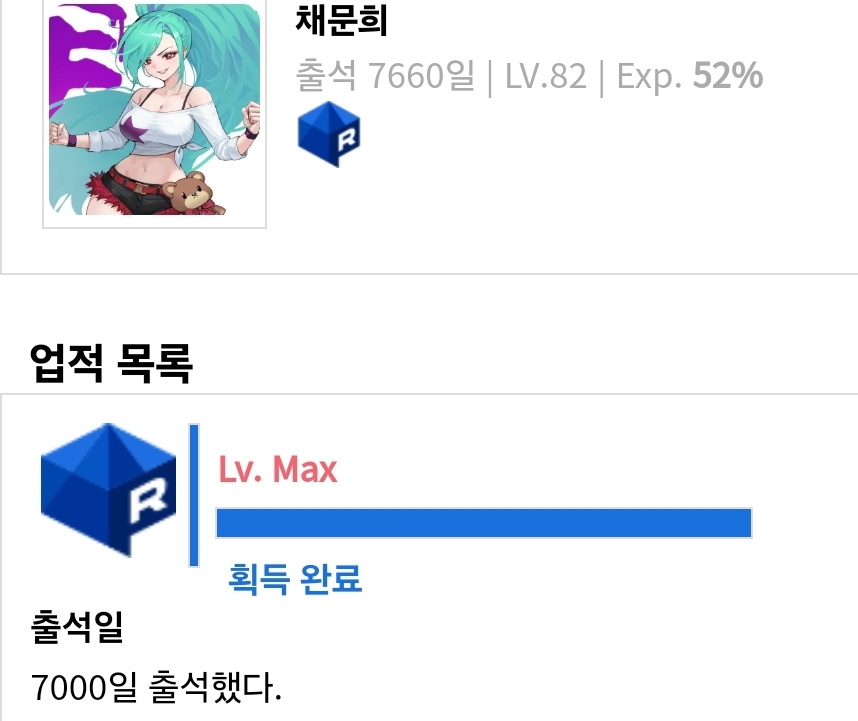
Task: Click the 7000일 출석했다 description
Action: click(156, 687)
